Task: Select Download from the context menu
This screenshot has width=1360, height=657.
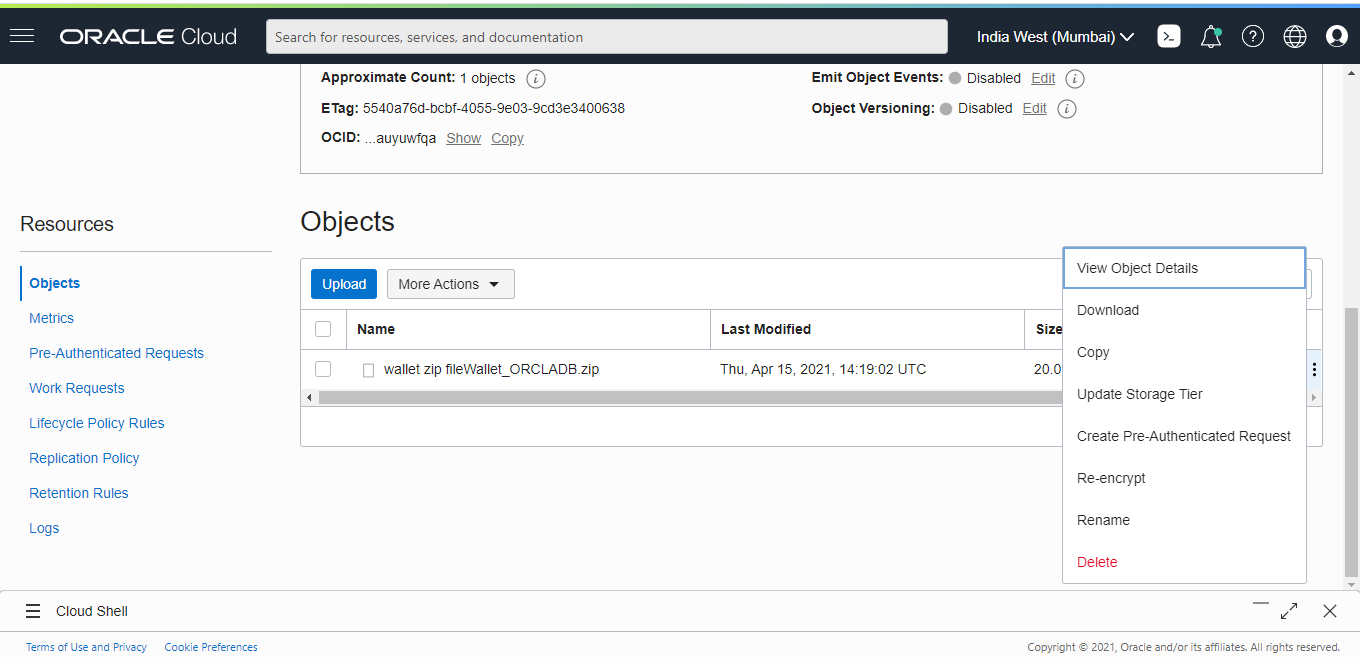Action: [x=1184, y=310]
